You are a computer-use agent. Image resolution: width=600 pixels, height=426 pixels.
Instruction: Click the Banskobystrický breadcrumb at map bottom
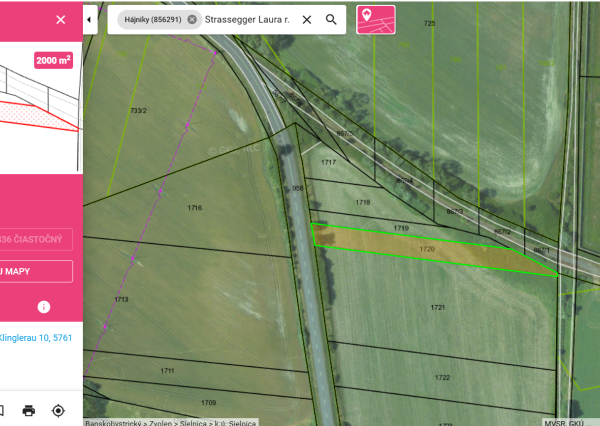click(114, 422)
